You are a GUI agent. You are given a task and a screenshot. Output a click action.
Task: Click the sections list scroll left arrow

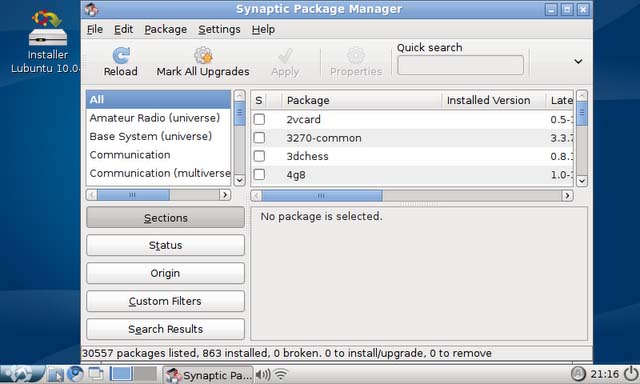(92, 195)
